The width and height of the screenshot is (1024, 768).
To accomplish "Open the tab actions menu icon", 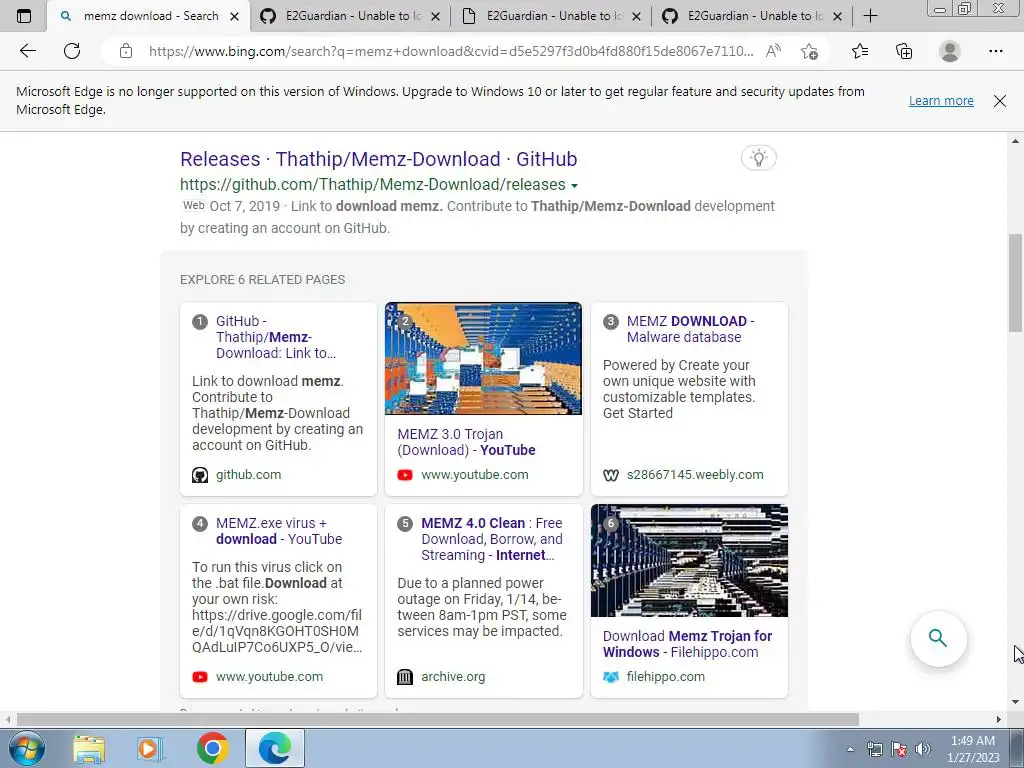I will point(24,16).
